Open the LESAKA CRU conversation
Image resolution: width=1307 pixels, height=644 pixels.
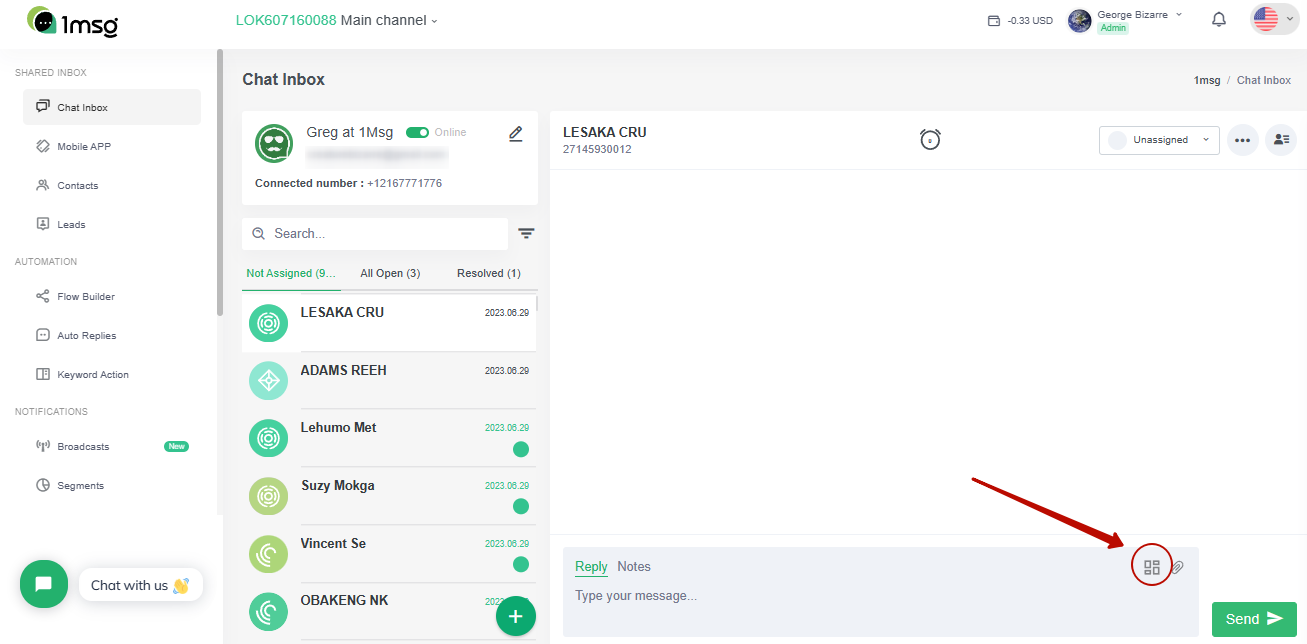coord(389,323)
